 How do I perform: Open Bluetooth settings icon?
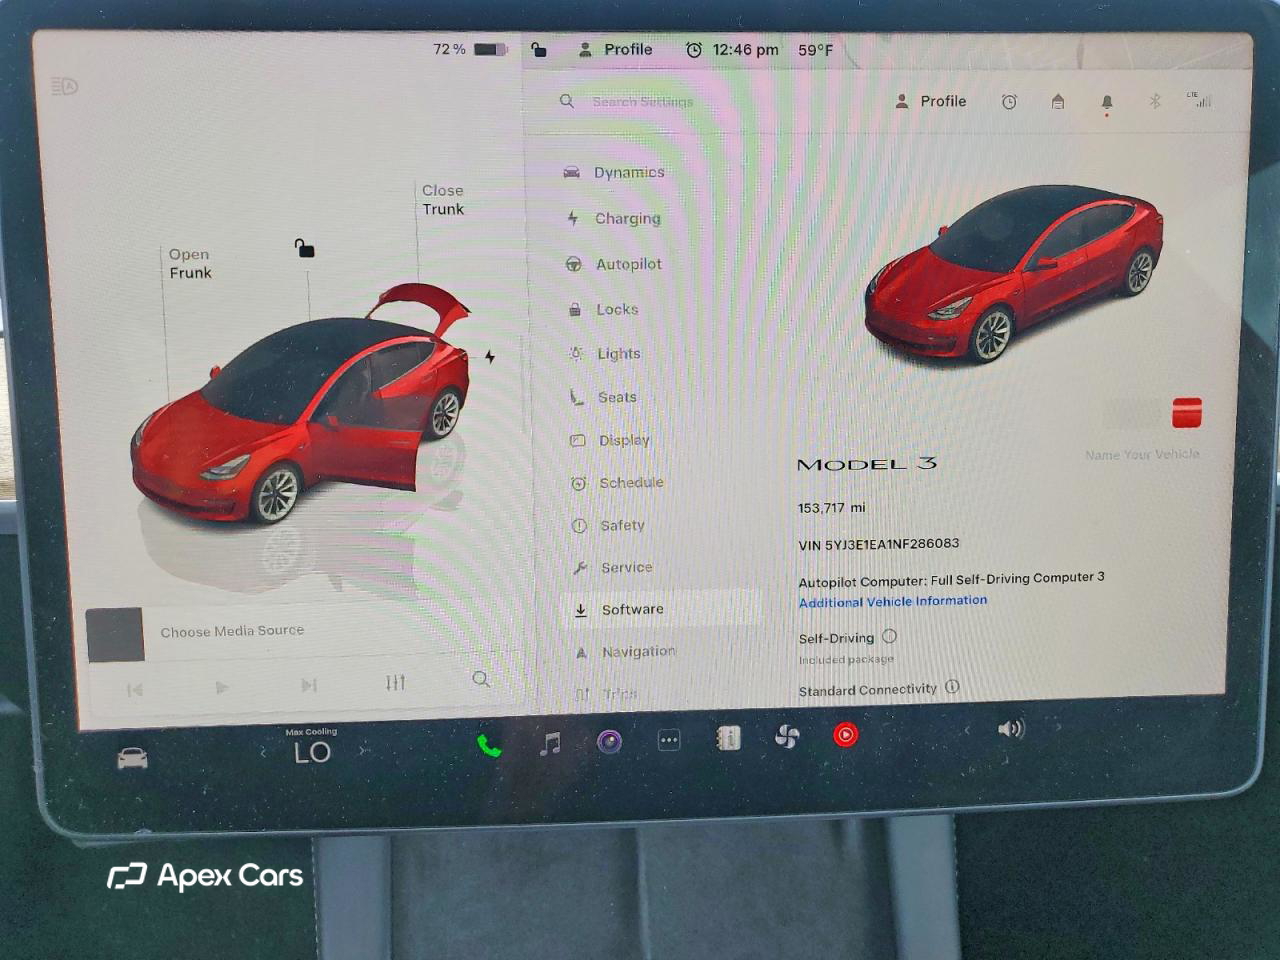[x=1154, y=101]
